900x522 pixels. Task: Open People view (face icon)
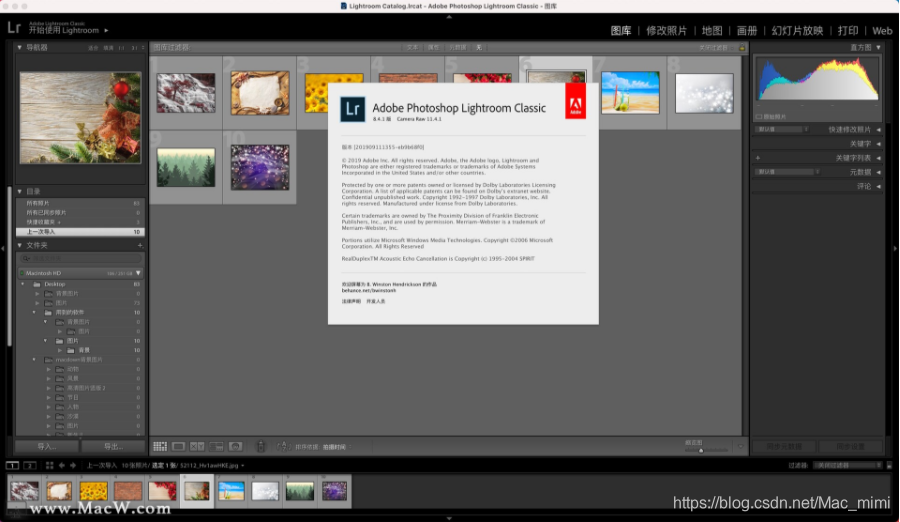tap(235, 446)
